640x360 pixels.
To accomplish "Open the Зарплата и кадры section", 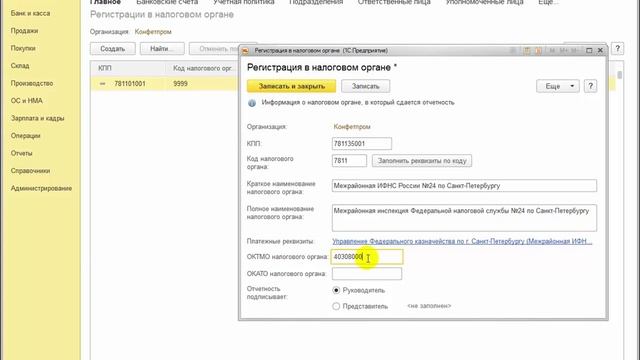I will pyautogui.click(x=38, y=118).
